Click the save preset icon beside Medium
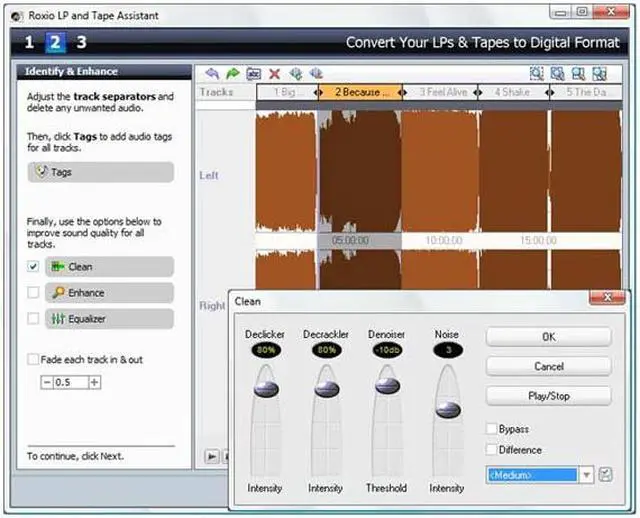Screen dimensions: 640x518 click(x=605, y=474)
